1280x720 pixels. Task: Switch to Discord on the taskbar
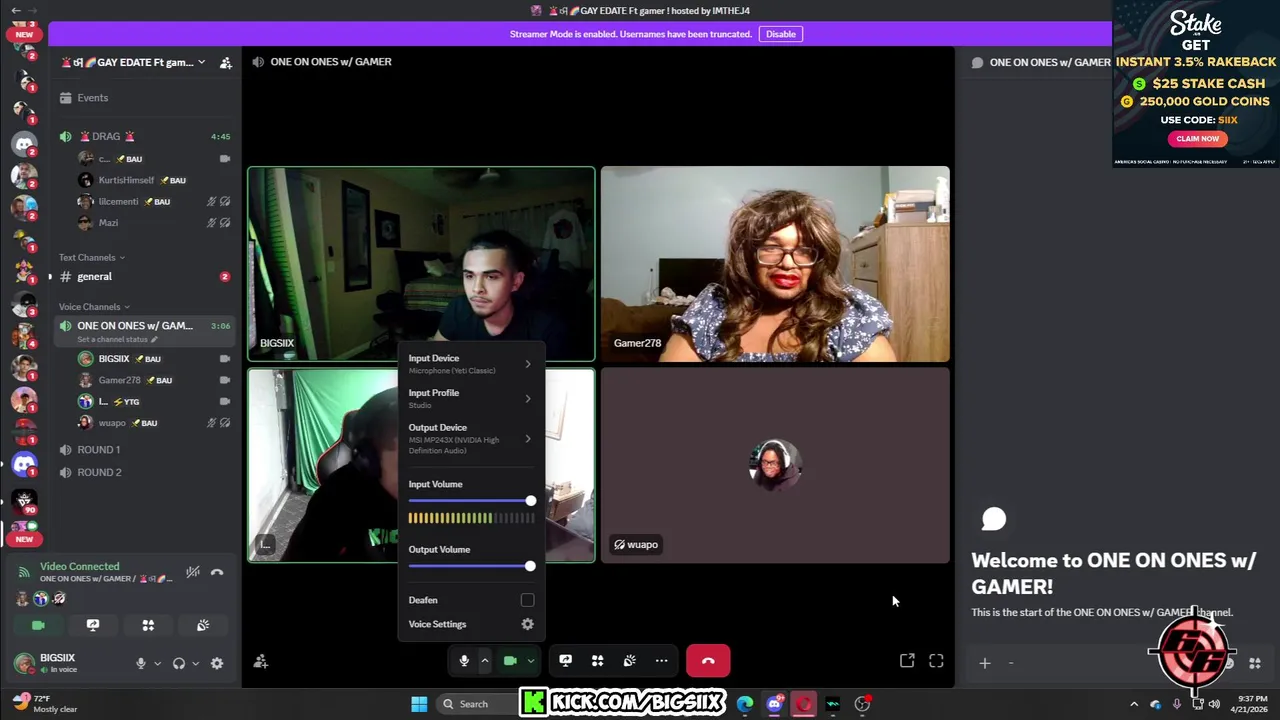pyautogui.click(x=774, y=704)
